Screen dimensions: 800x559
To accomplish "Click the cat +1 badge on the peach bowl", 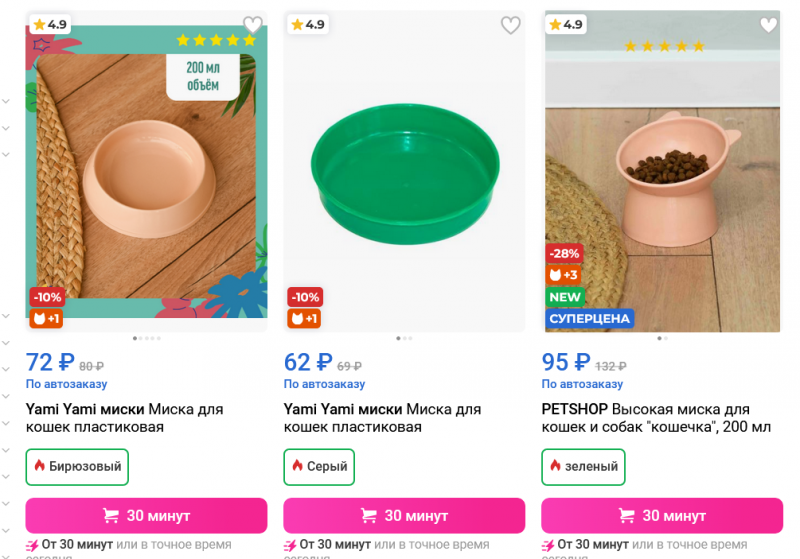I will [46, 319].
